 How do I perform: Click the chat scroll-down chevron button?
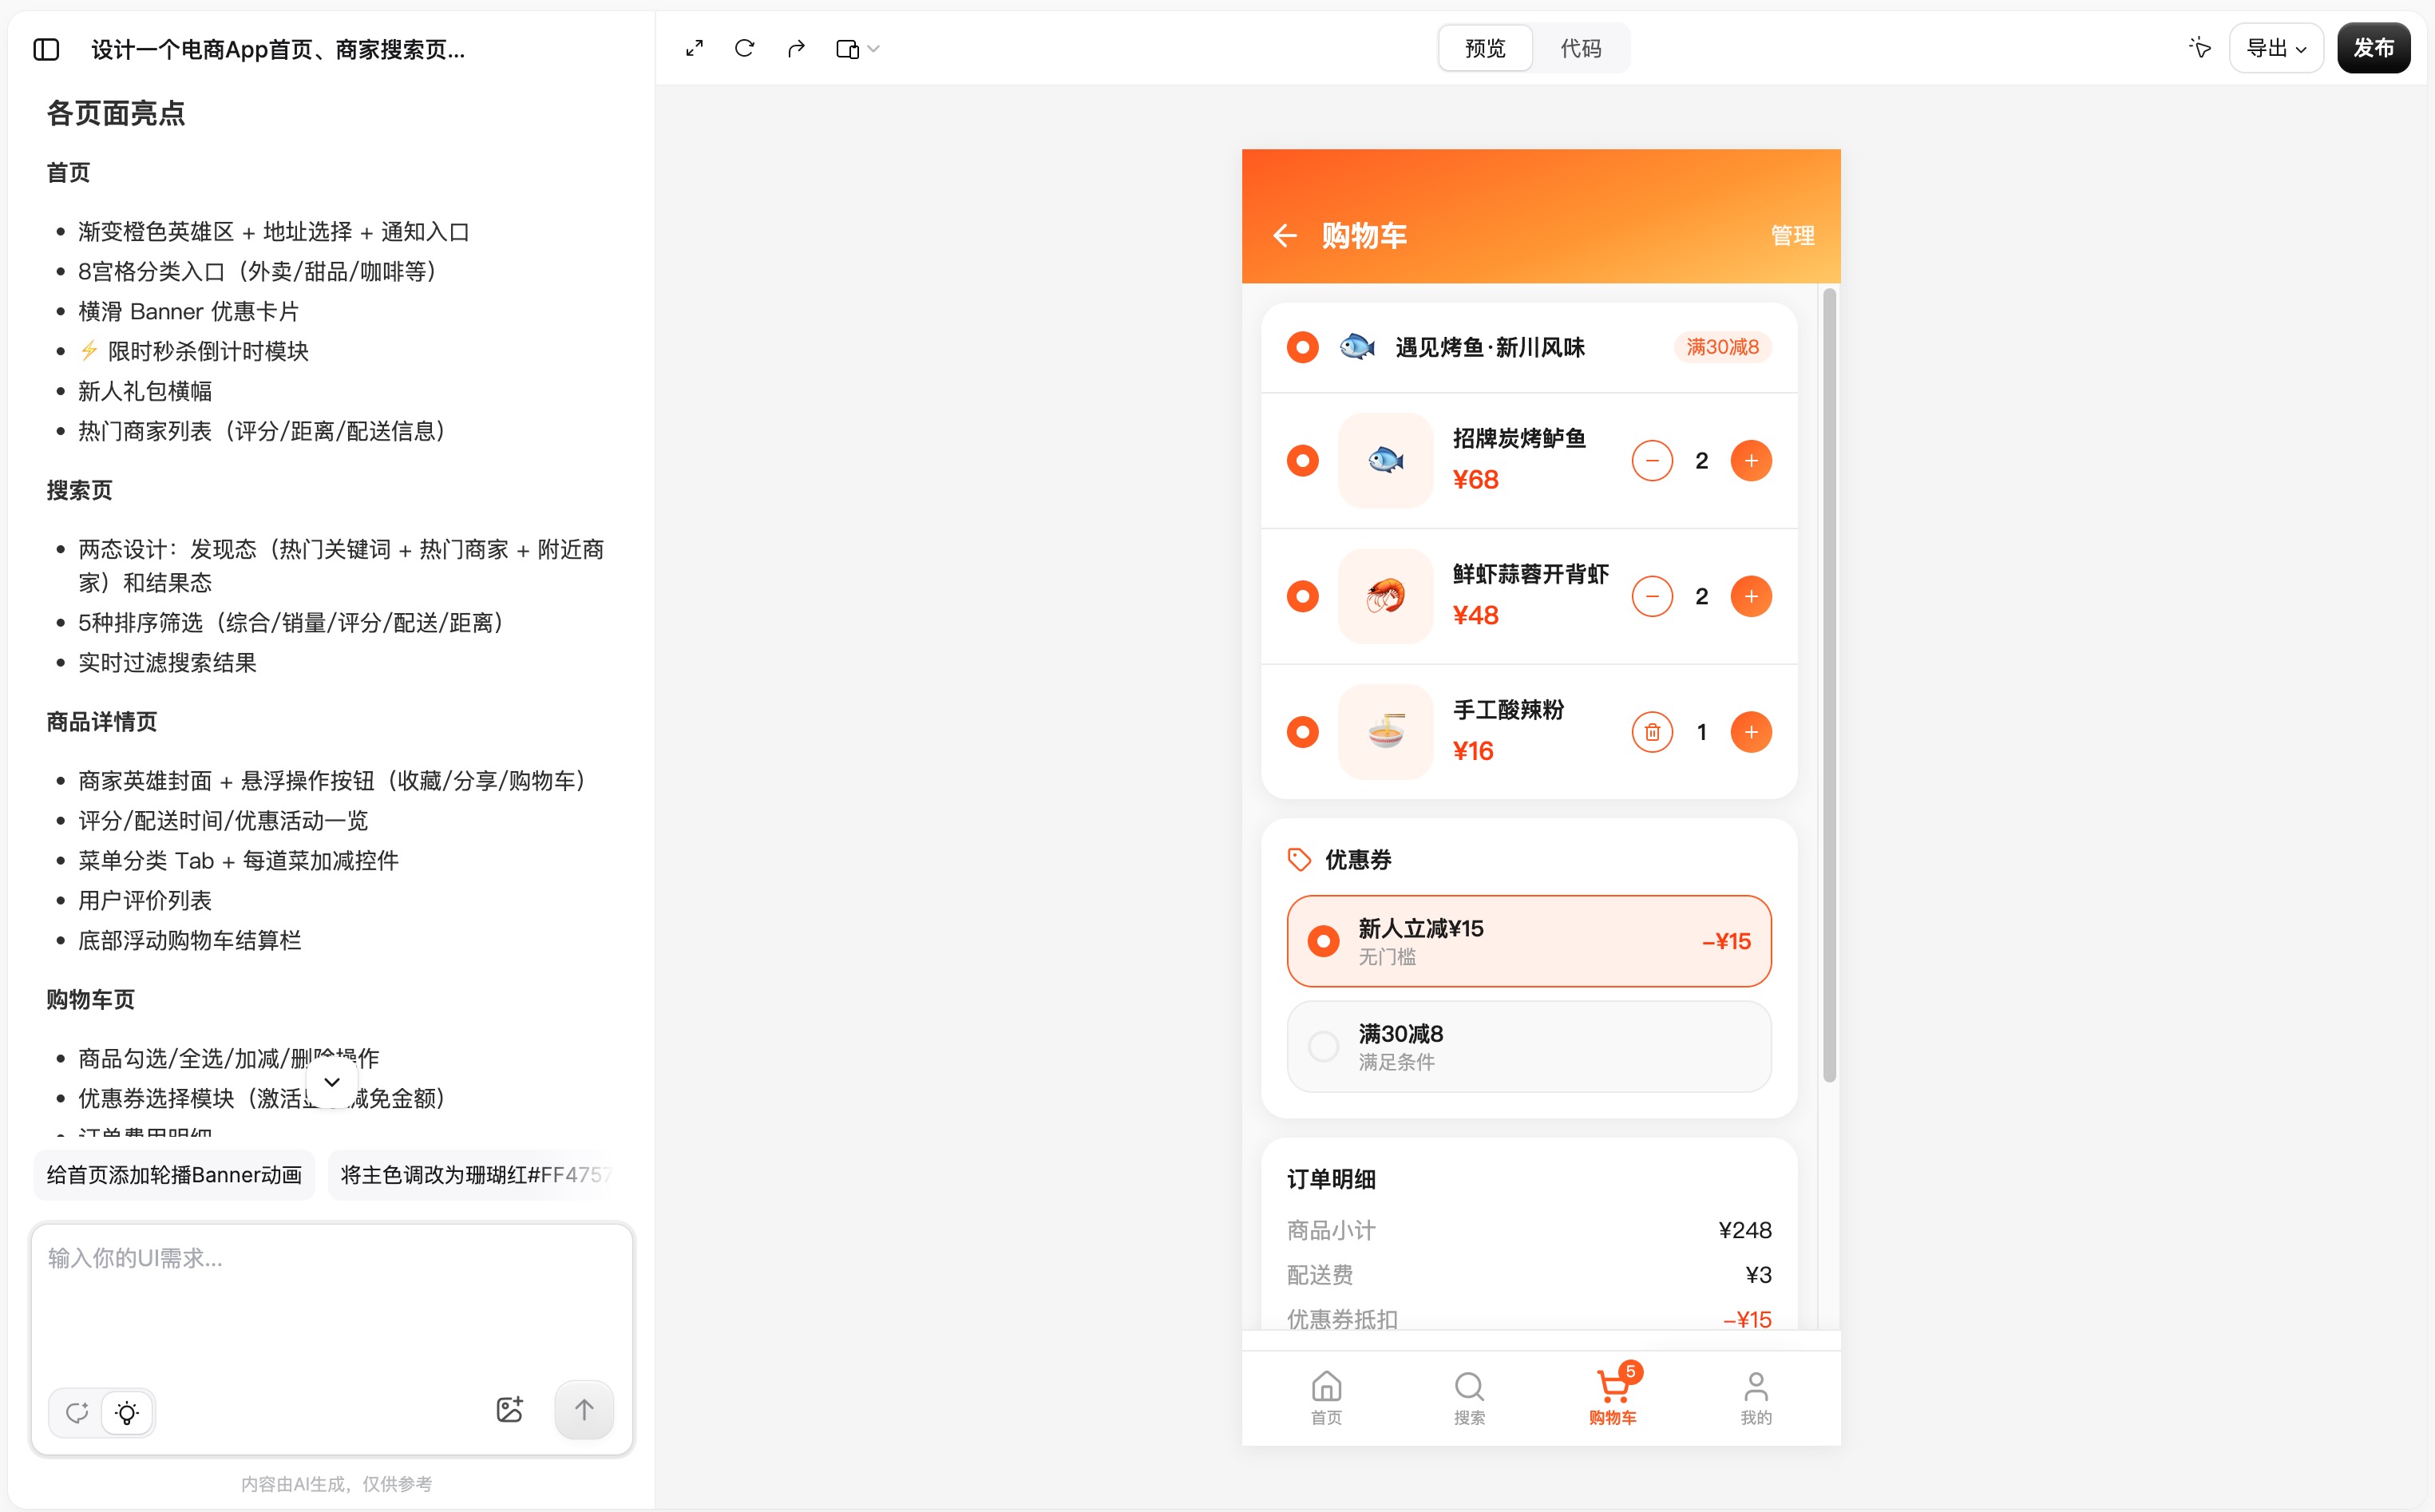[x=332, y=1082]
